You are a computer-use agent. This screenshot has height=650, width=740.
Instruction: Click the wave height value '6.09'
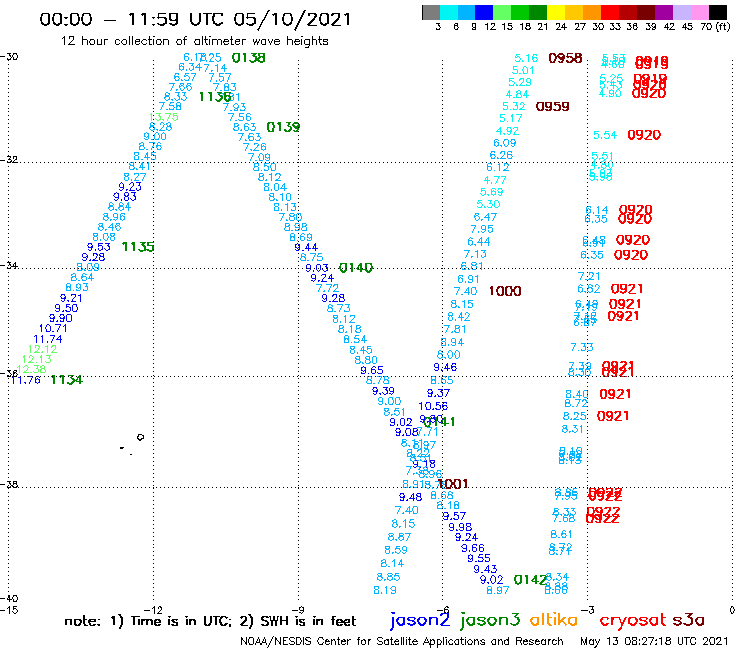pyautogui.click(x=505, y=143)
